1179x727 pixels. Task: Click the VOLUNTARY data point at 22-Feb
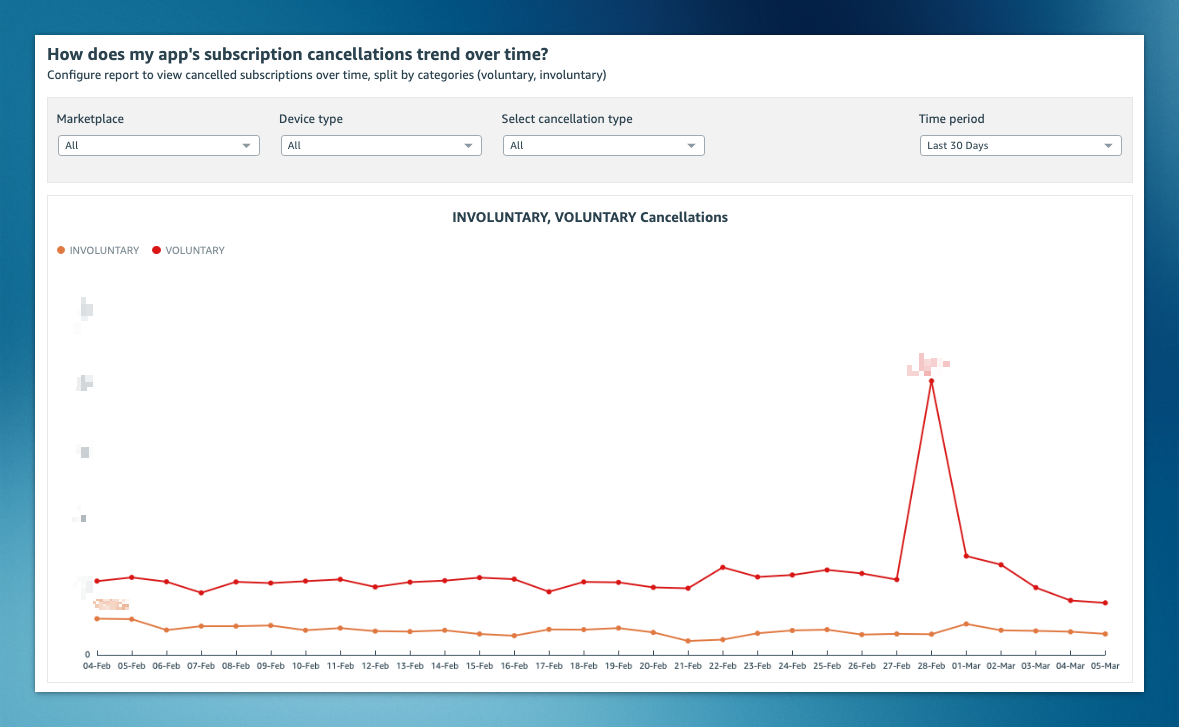[x=723, y=566]
